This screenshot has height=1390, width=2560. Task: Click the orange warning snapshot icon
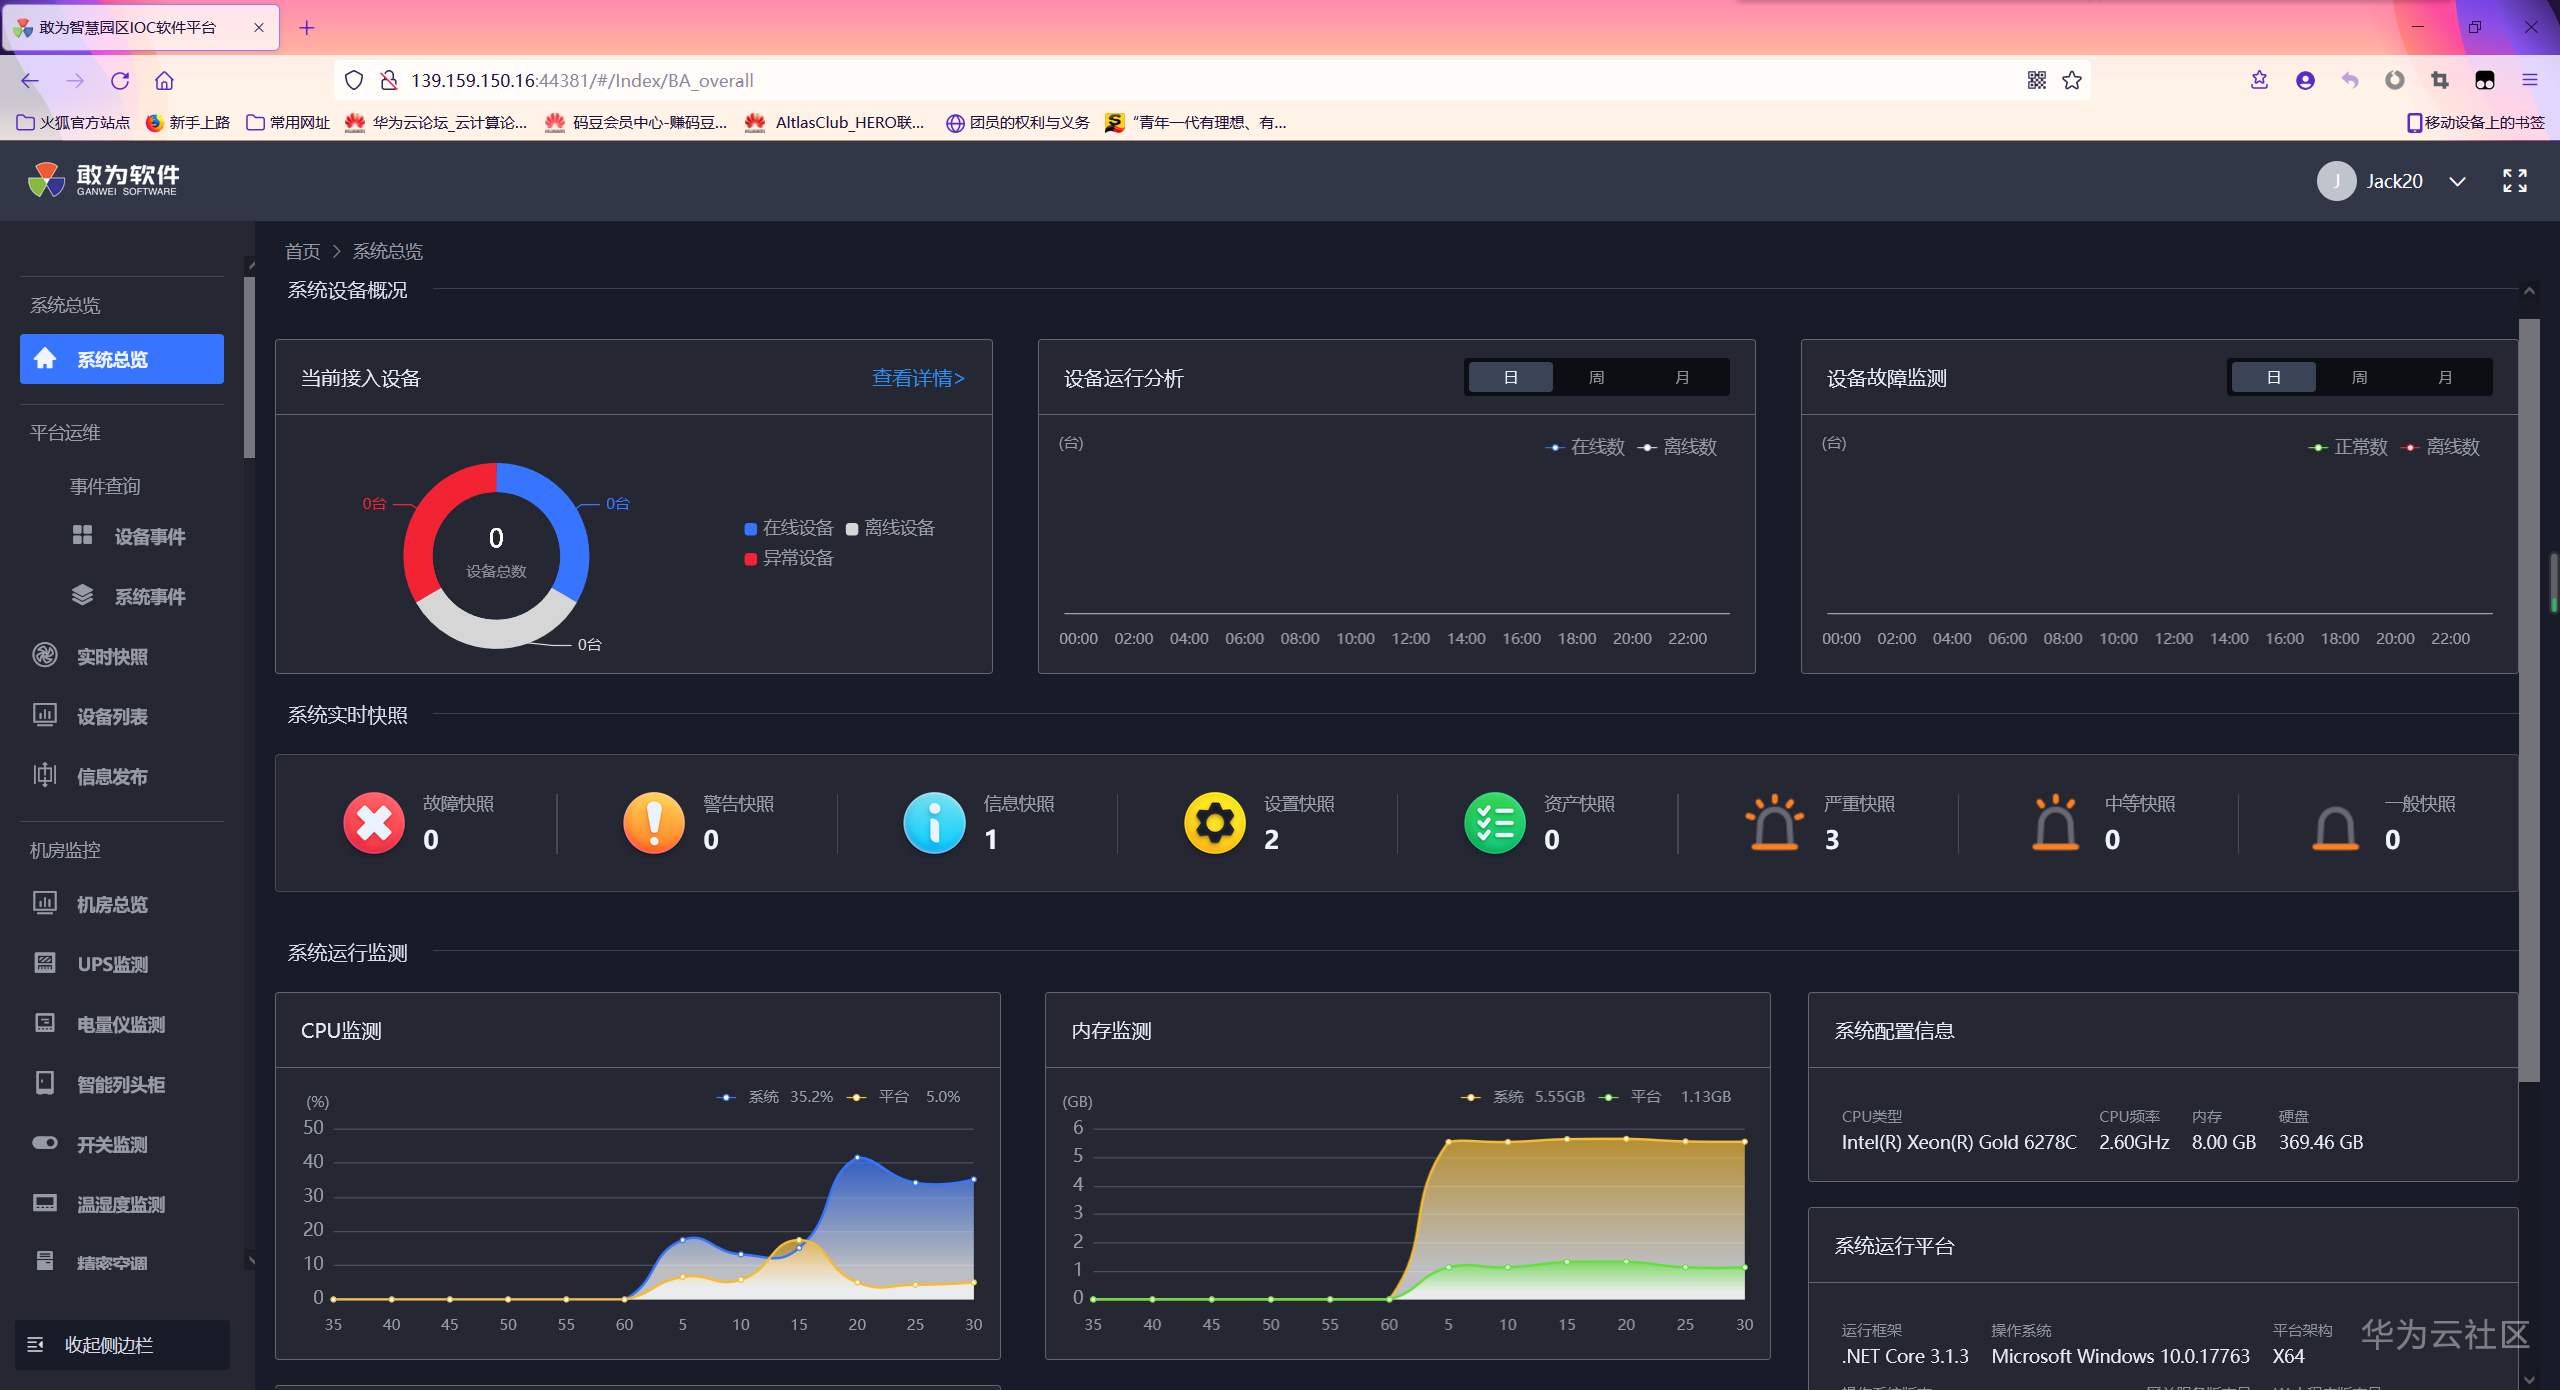[x=654, y=823]
